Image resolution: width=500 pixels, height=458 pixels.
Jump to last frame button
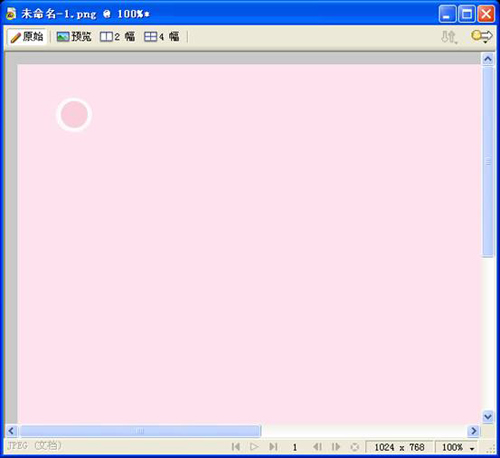[x=273, y=446]
